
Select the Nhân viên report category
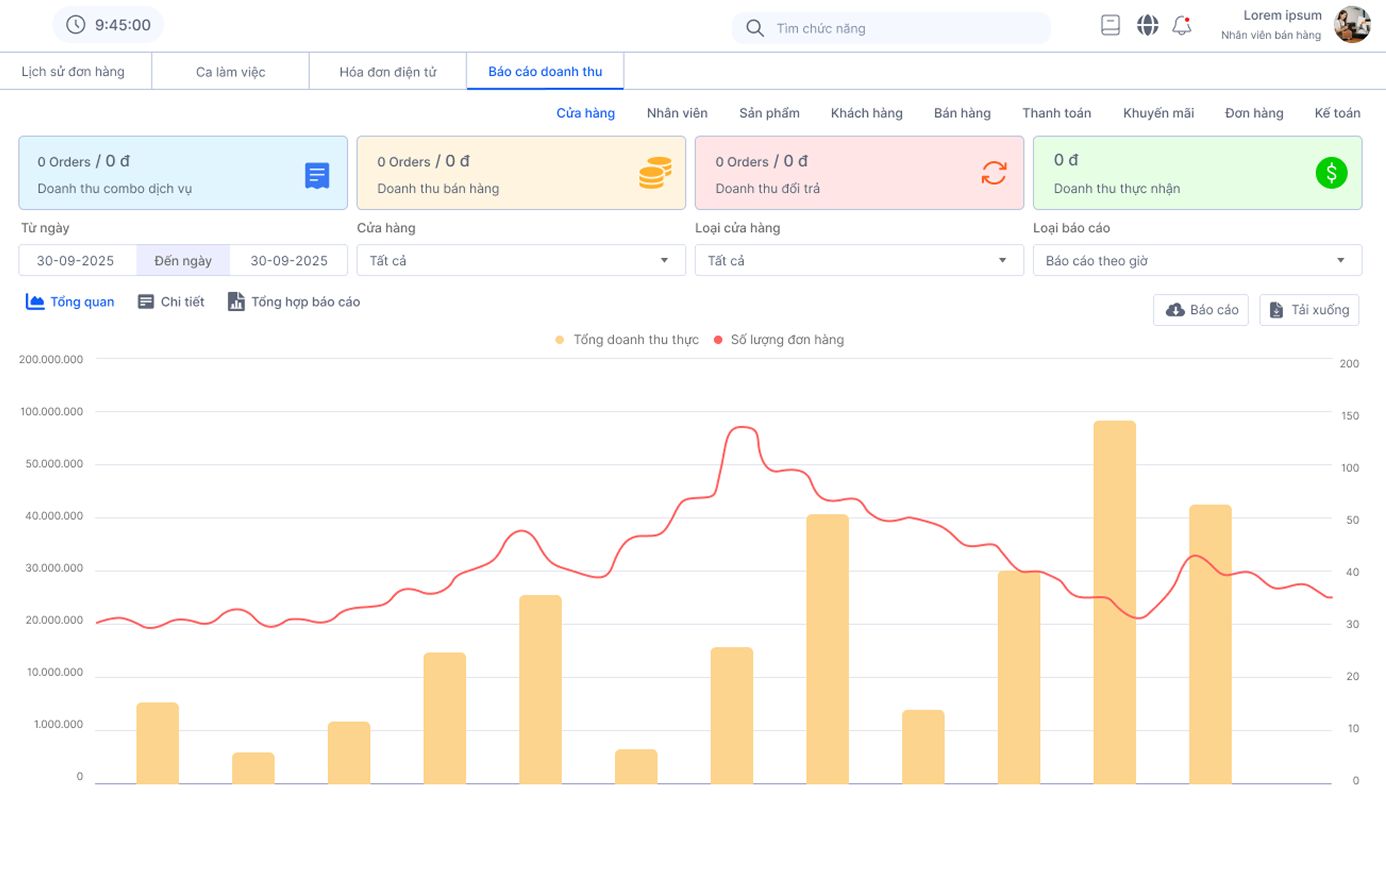tap(677, 113)
